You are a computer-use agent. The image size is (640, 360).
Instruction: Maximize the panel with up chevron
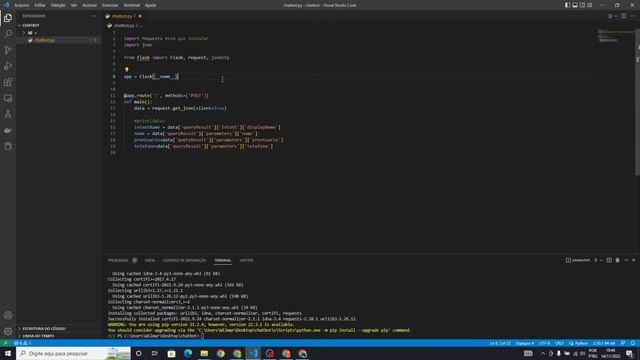tap(626, 260)
